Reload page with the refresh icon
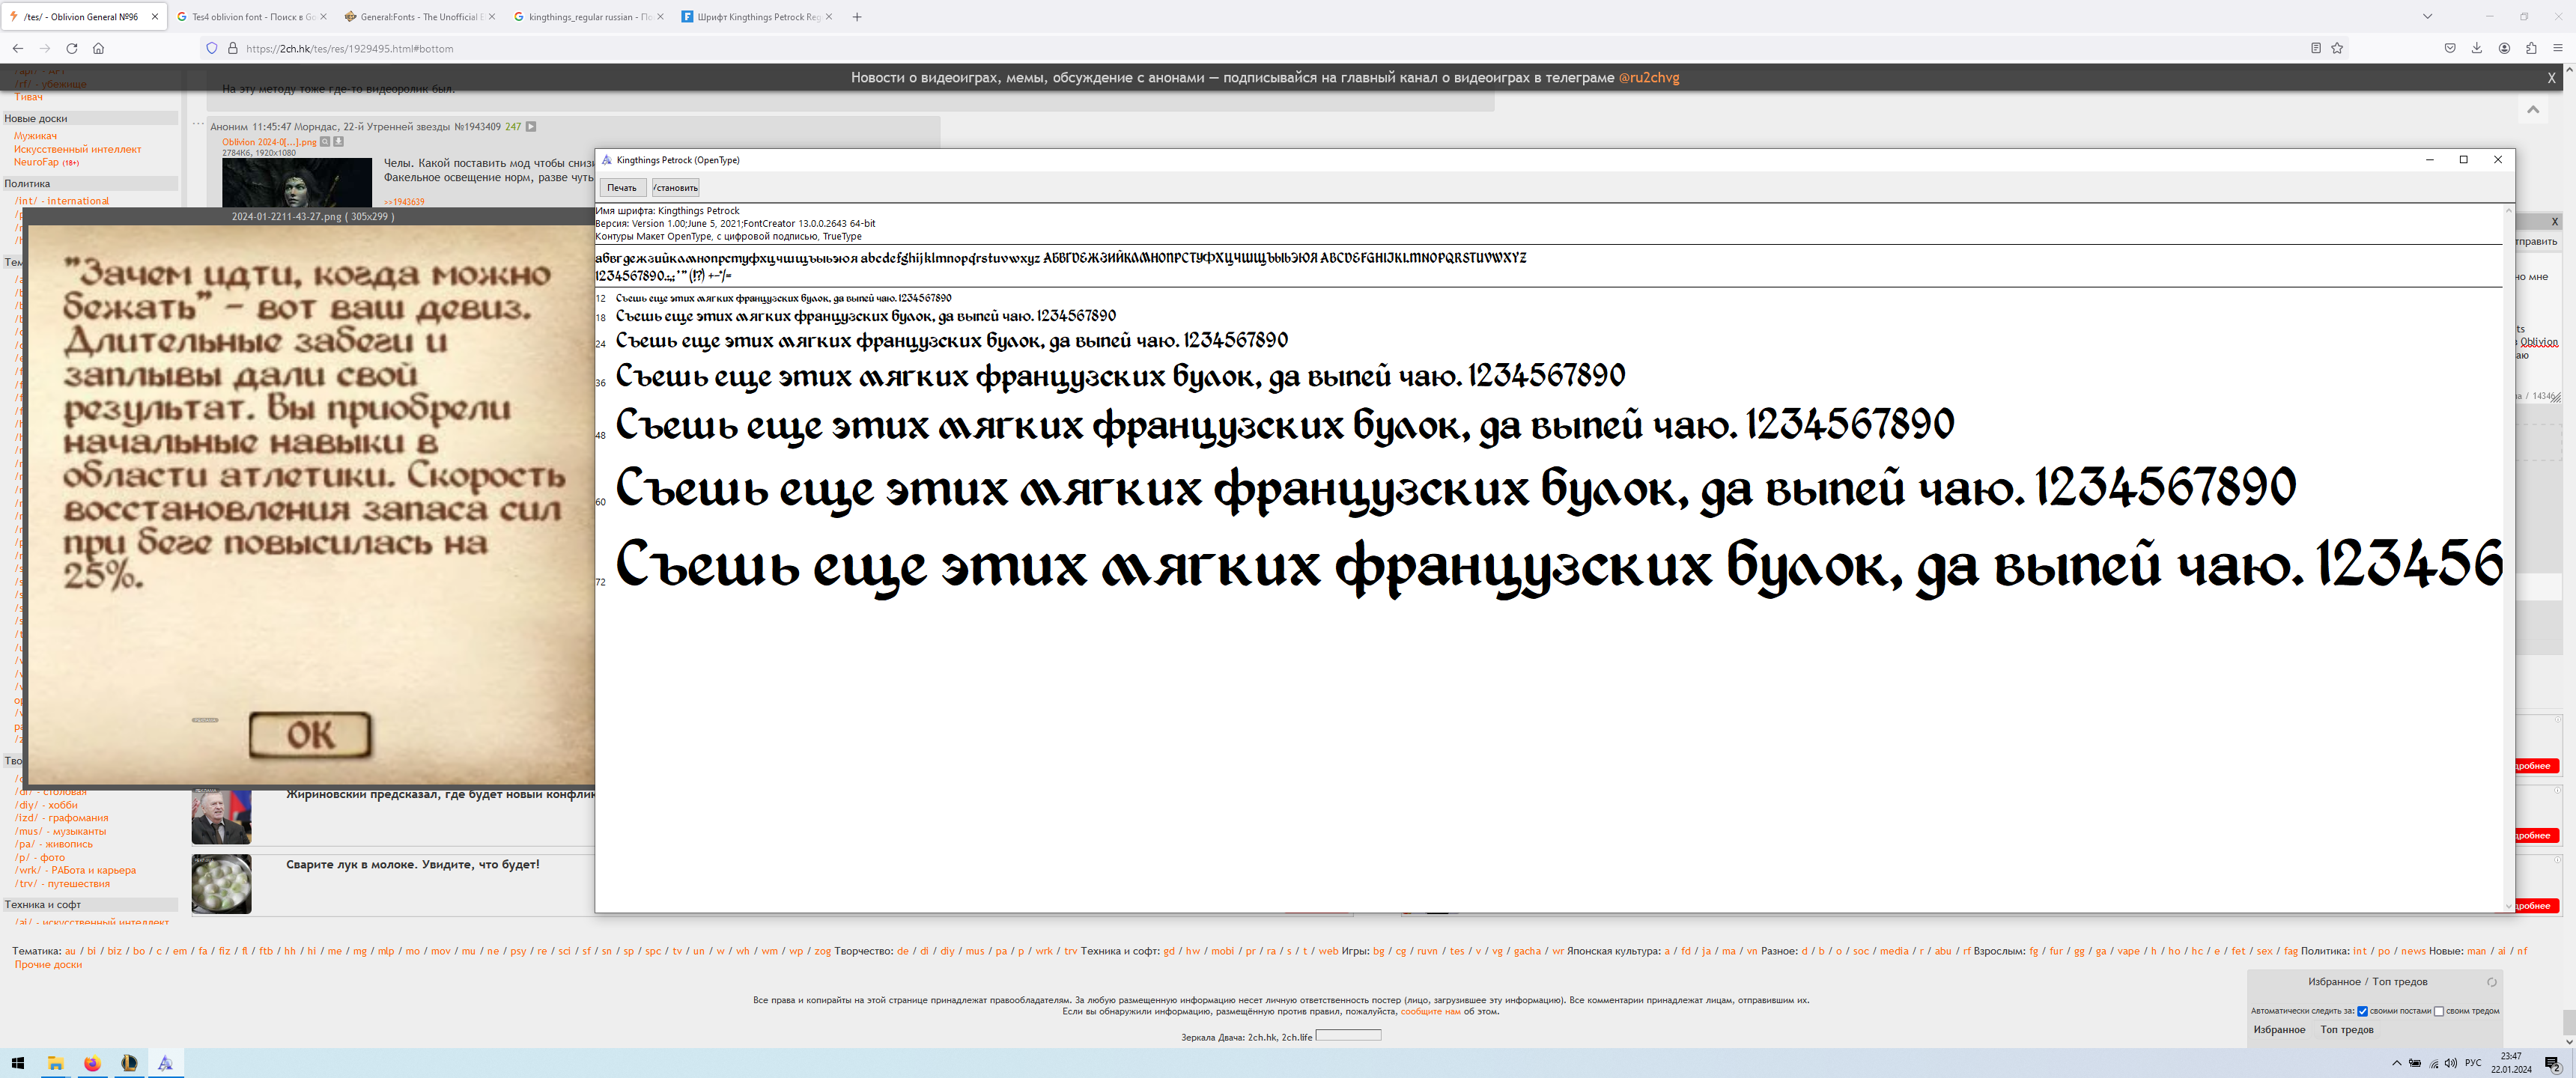Image resolution: width=2576 pixels, height=1078 pixels. pyautogui.click(x=71, y=48)
